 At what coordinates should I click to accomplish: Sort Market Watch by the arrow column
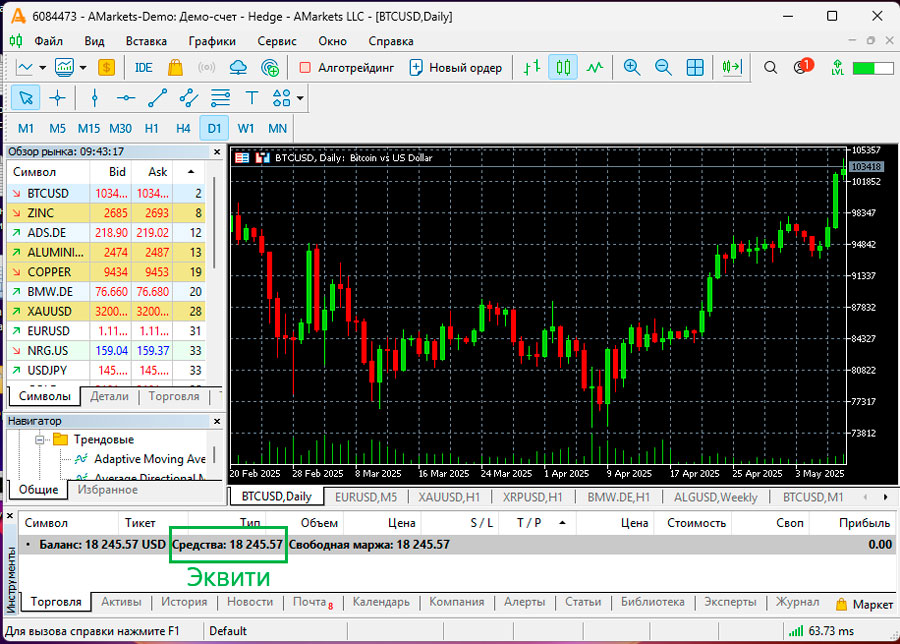tap(191, 172)
